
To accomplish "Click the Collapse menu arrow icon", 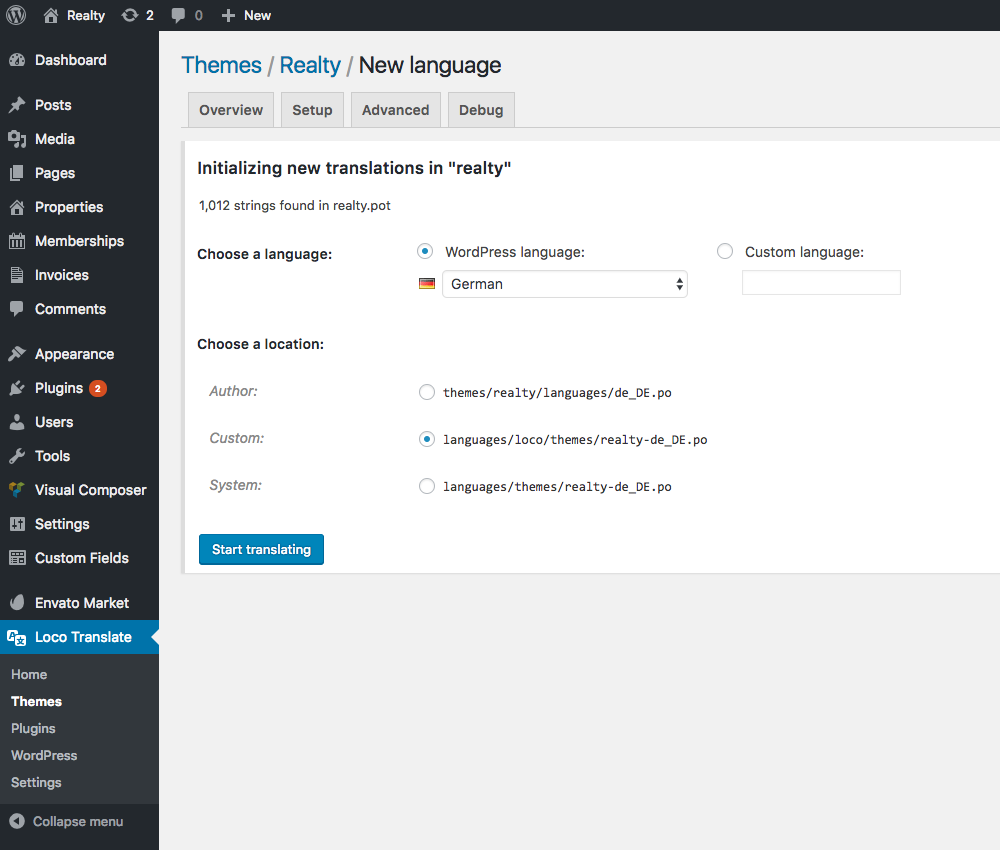I will (17, 821).
